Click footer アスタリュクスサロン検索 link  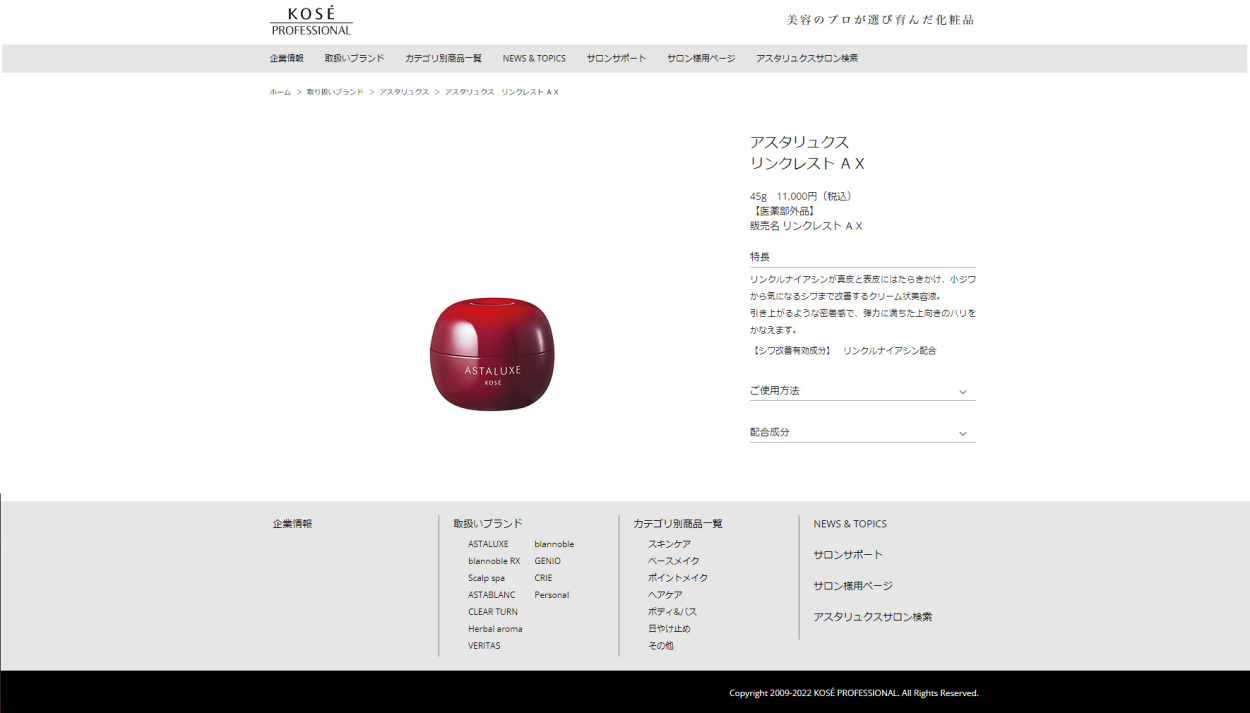pyautogui.click(x=873, y=617)
